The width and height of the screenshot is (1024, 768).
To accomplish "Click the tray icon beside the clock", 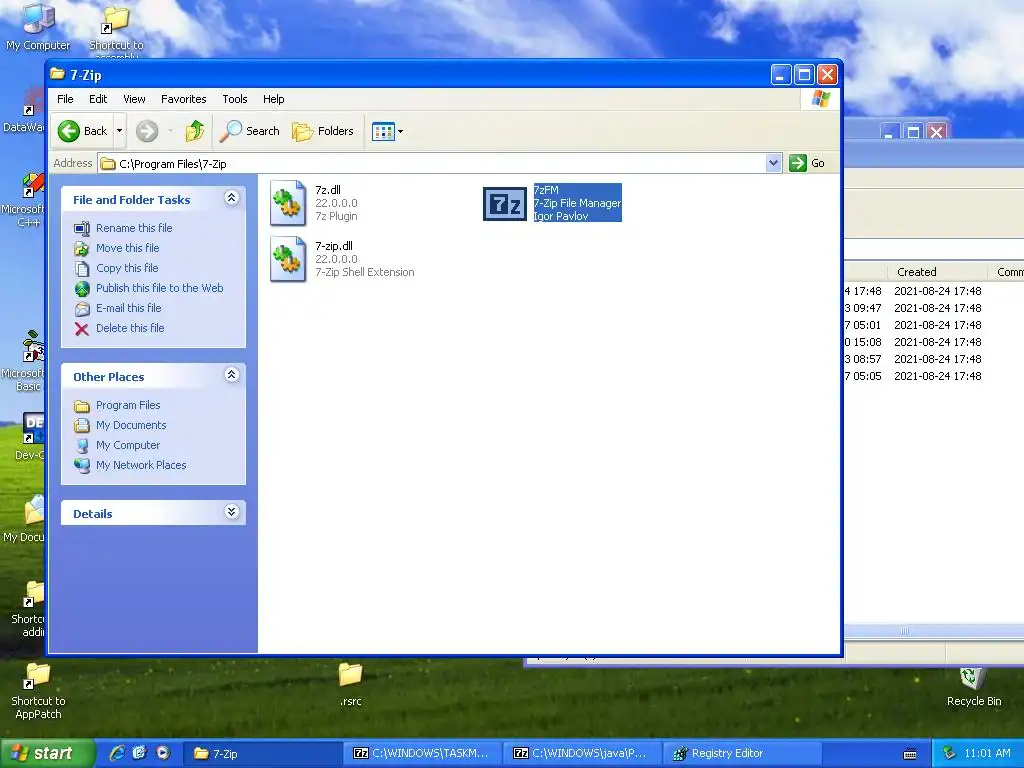I will point(950,753).
